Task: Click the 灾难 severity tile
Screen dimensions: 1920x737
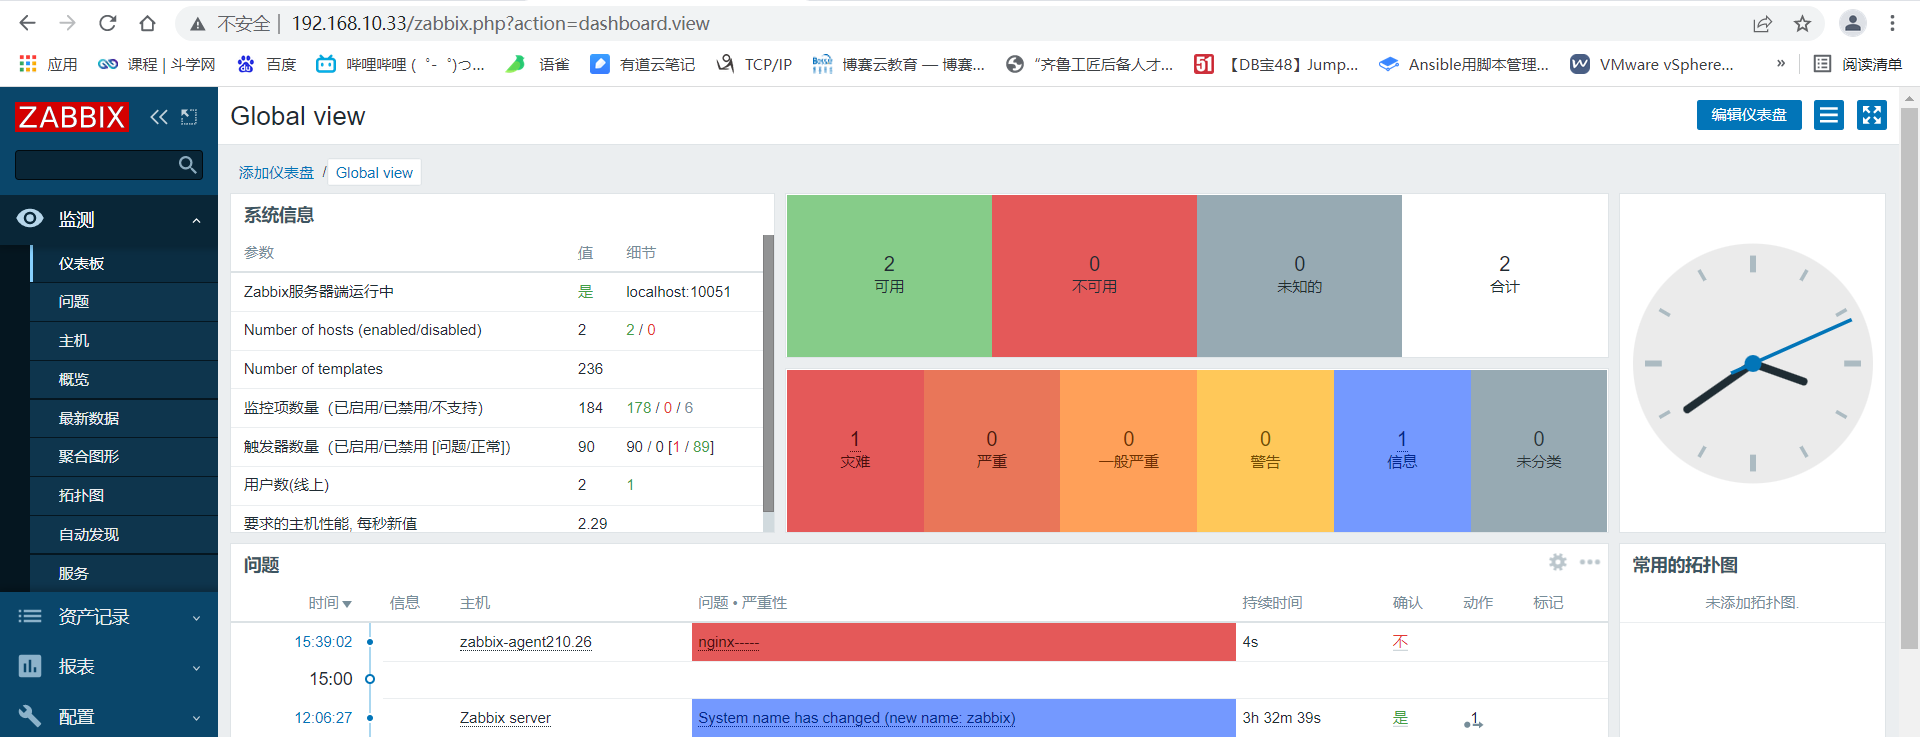Action: click(855, 450)
